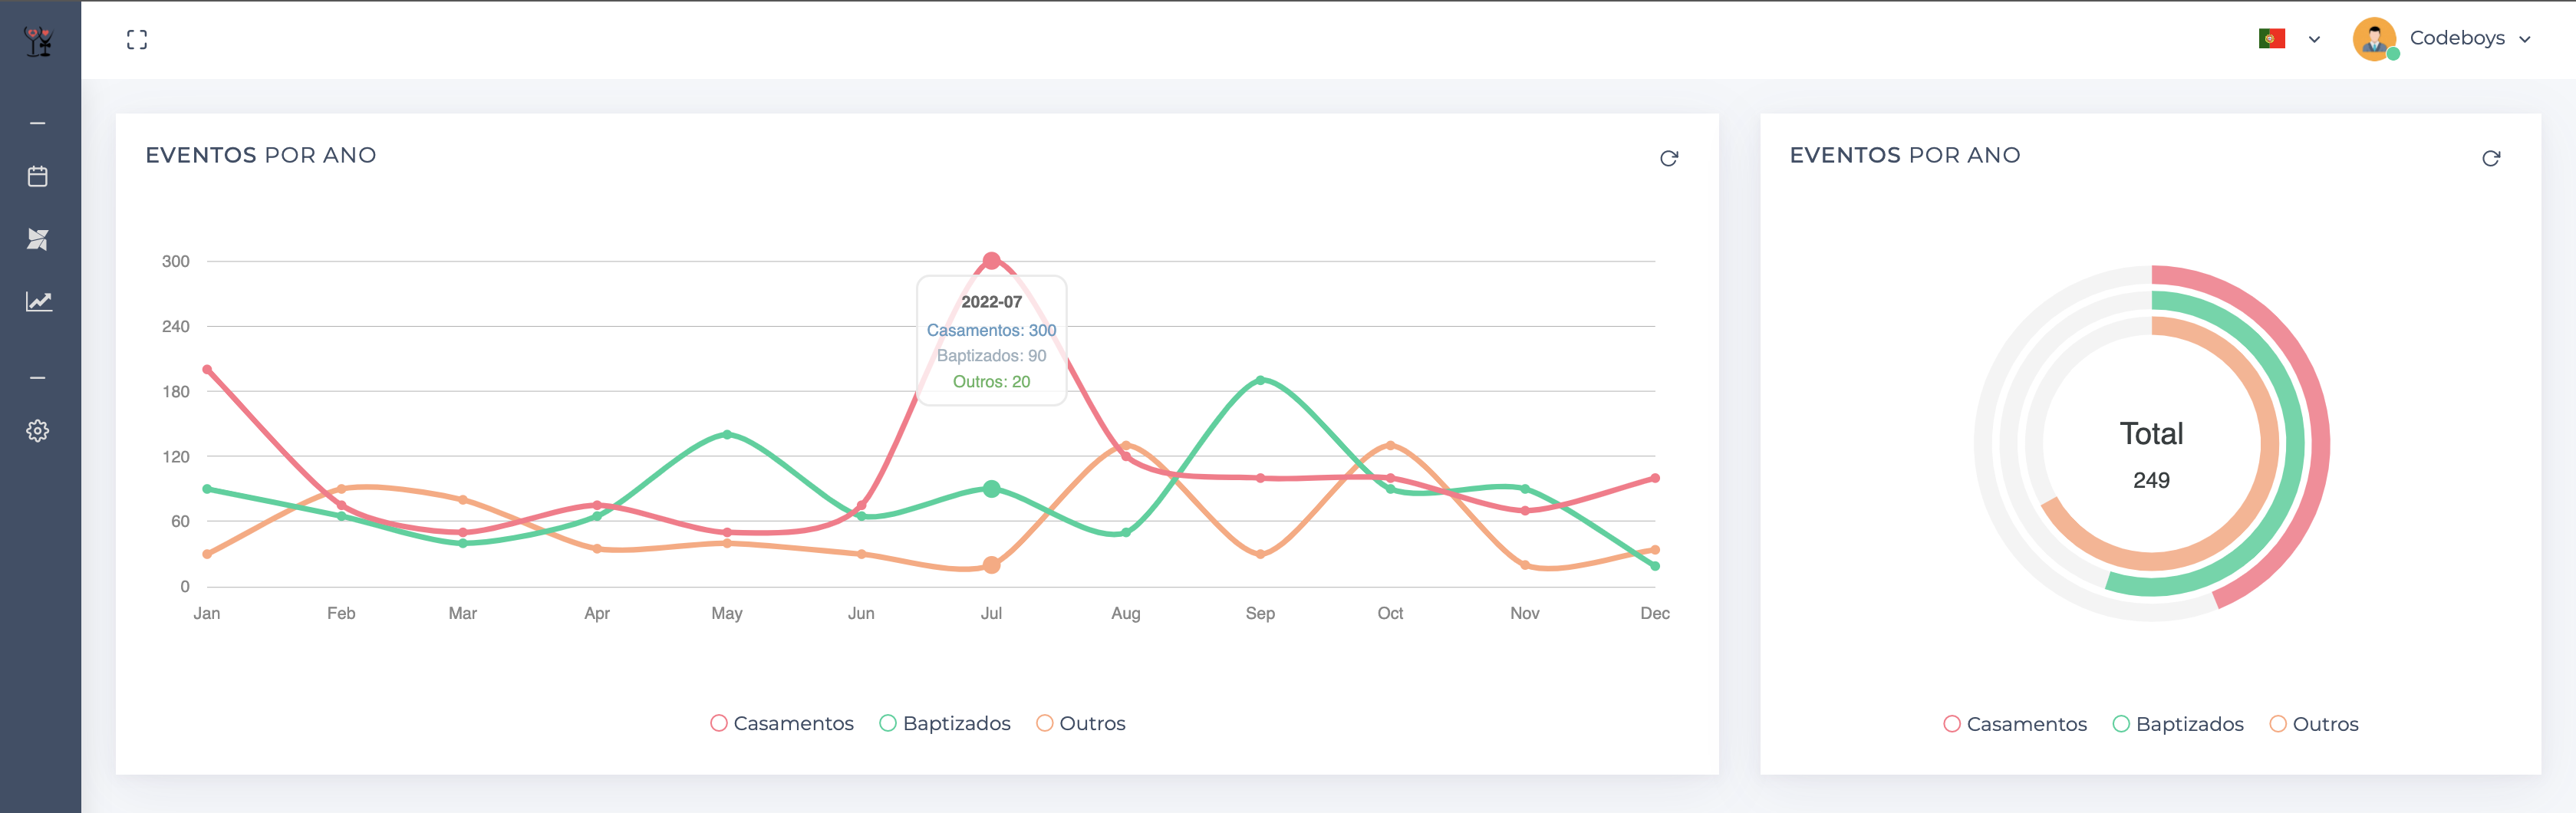Viewport: 2576px width, 813px height.
Task: Toggle Casamentos series in line chart legend
Action: click(x=782, y=723)
